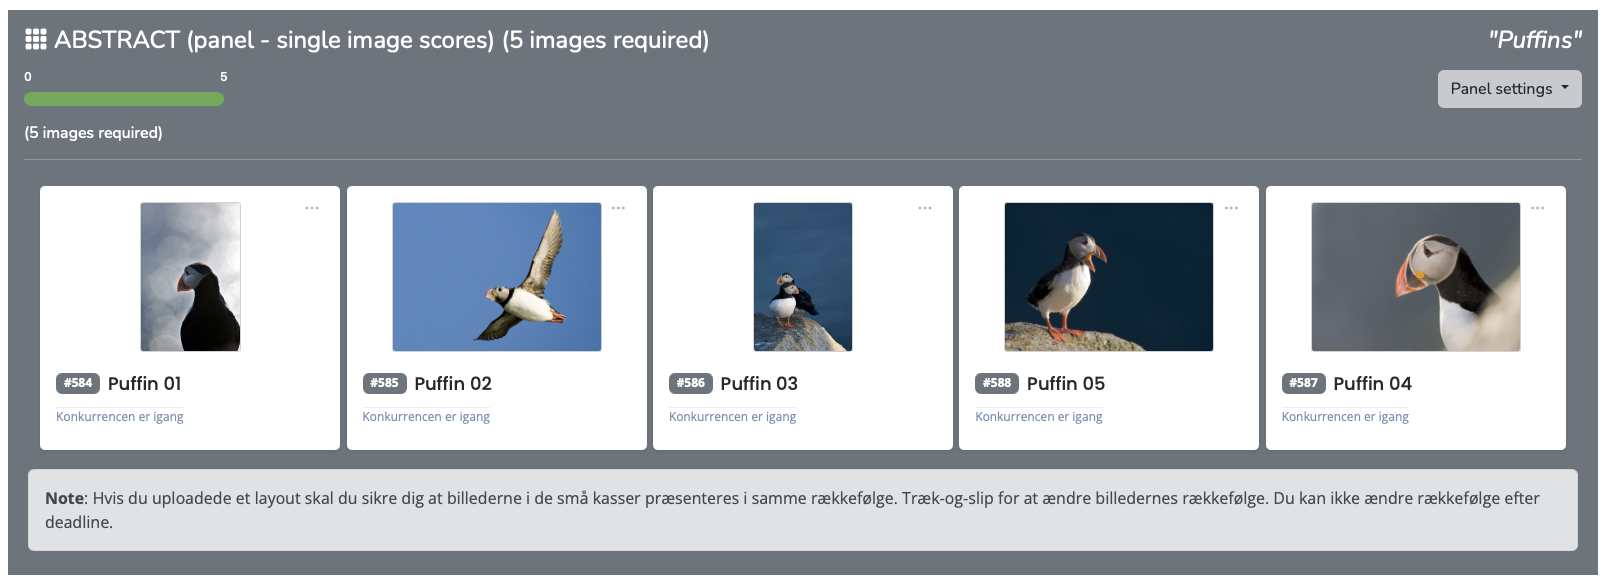Click the #588 ID badge
The height and width of the screenshot is (586, 1605).
997,383
